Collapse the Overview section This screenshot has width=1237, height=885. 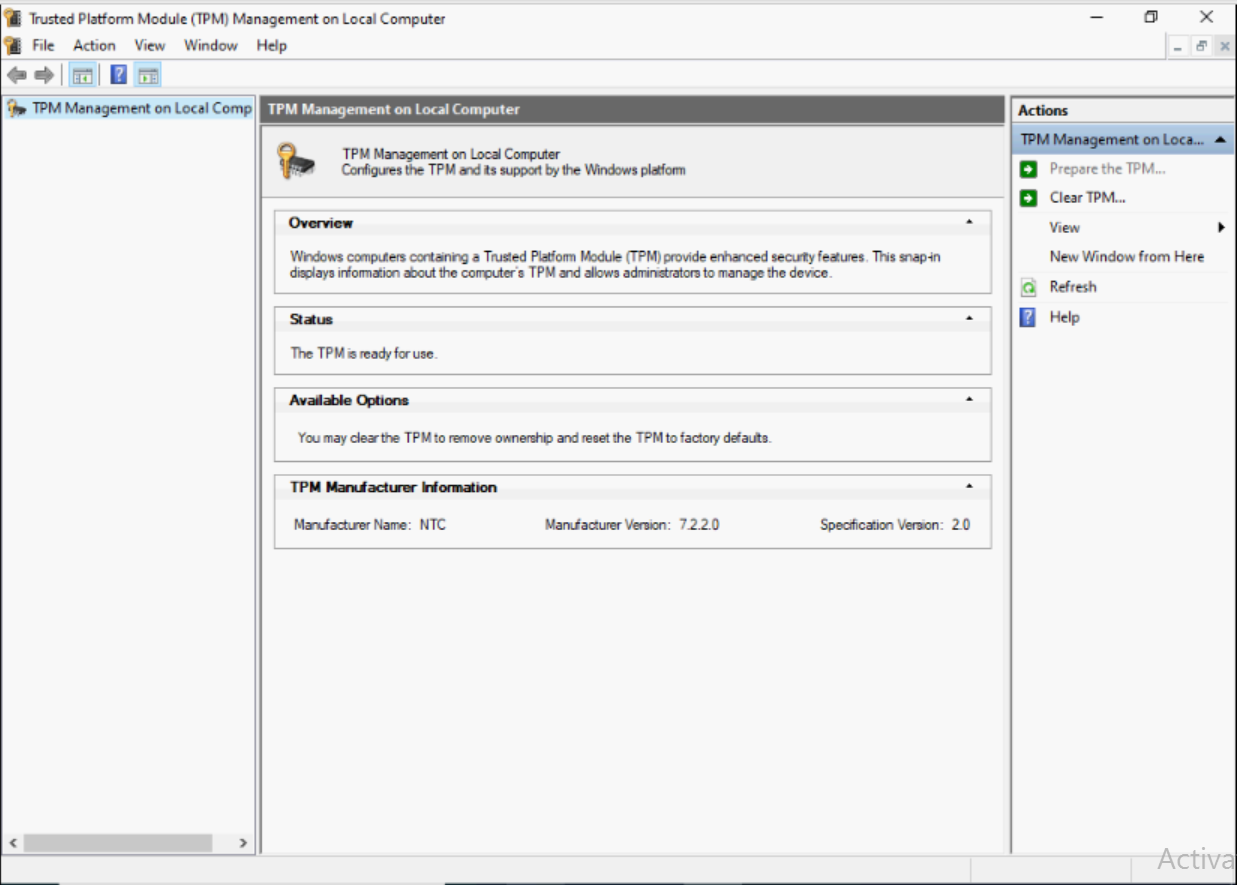tap(969, 222)
